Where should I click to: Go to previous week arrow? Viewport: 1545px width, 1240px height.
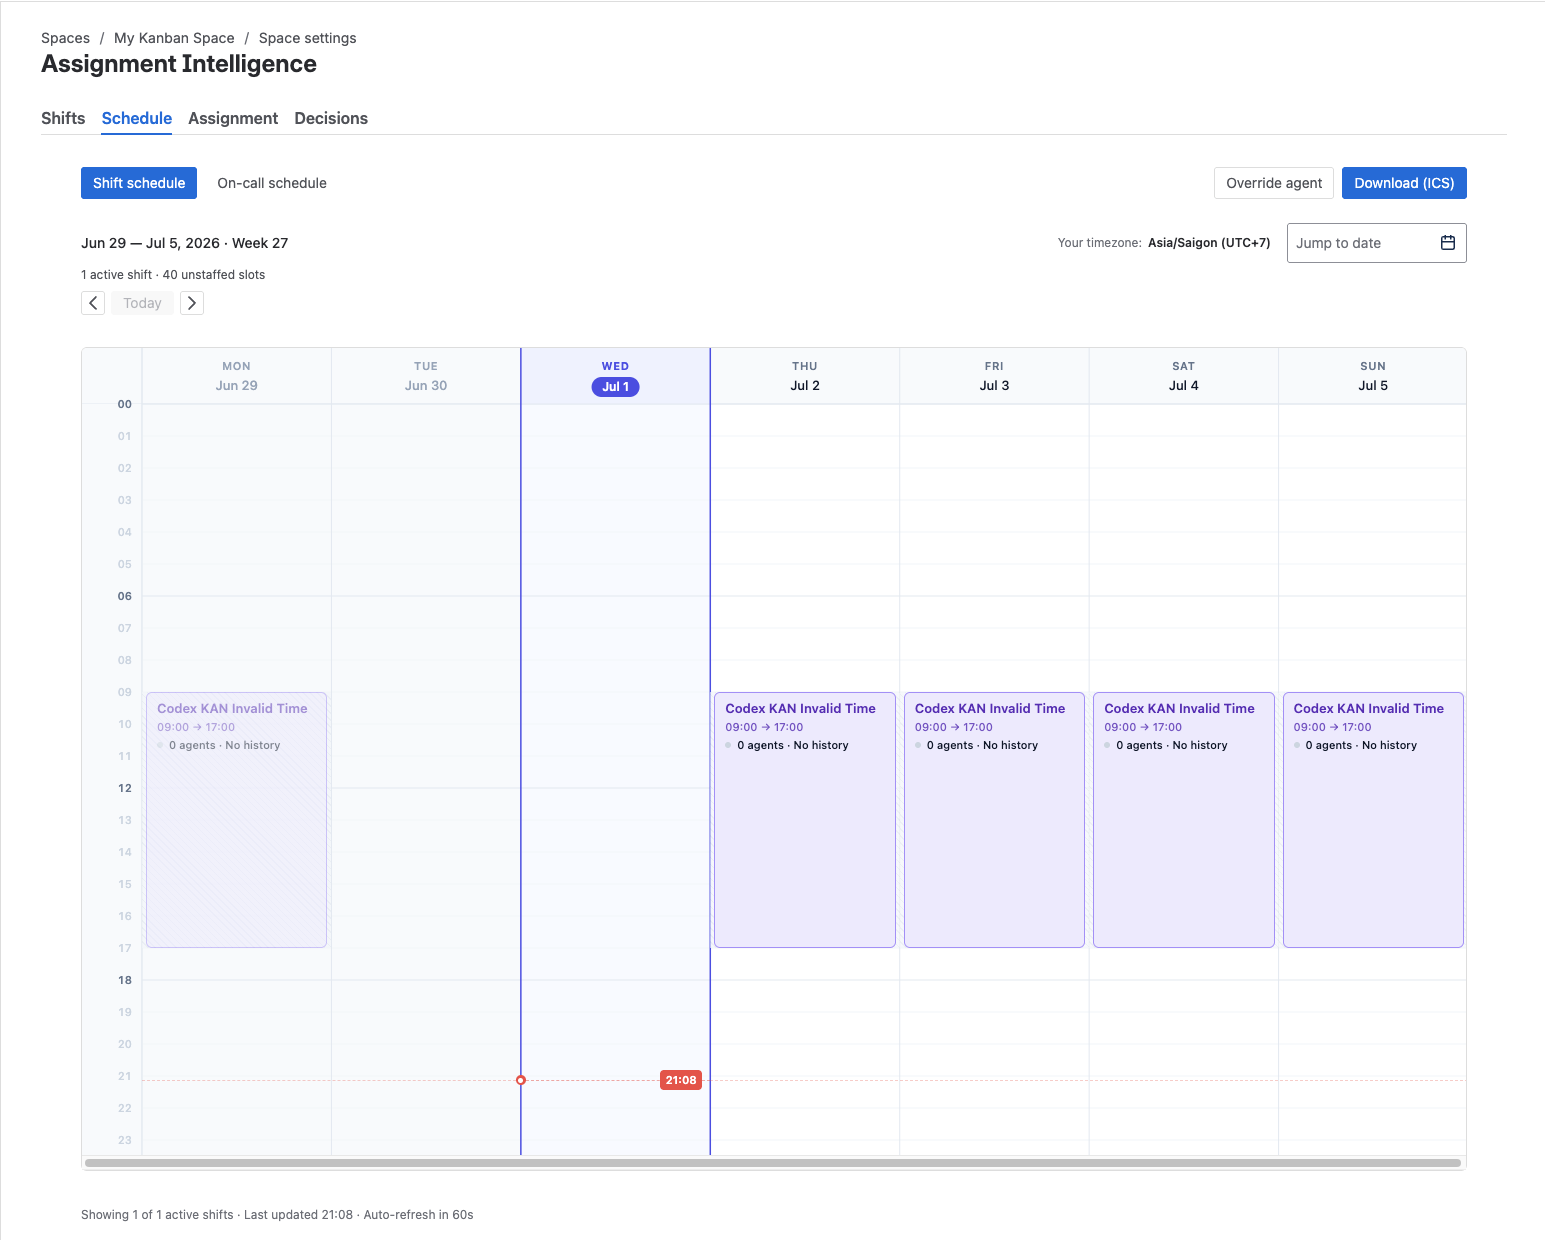93,303
